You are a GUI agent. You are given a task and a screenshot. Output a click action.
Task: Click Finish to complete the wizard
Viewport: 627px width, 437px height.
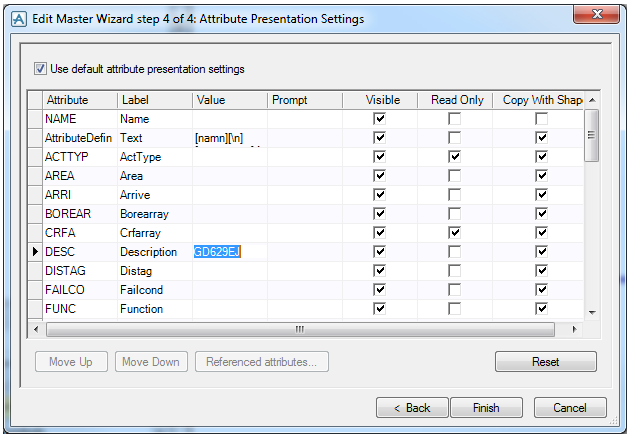[x=486, y=408]
